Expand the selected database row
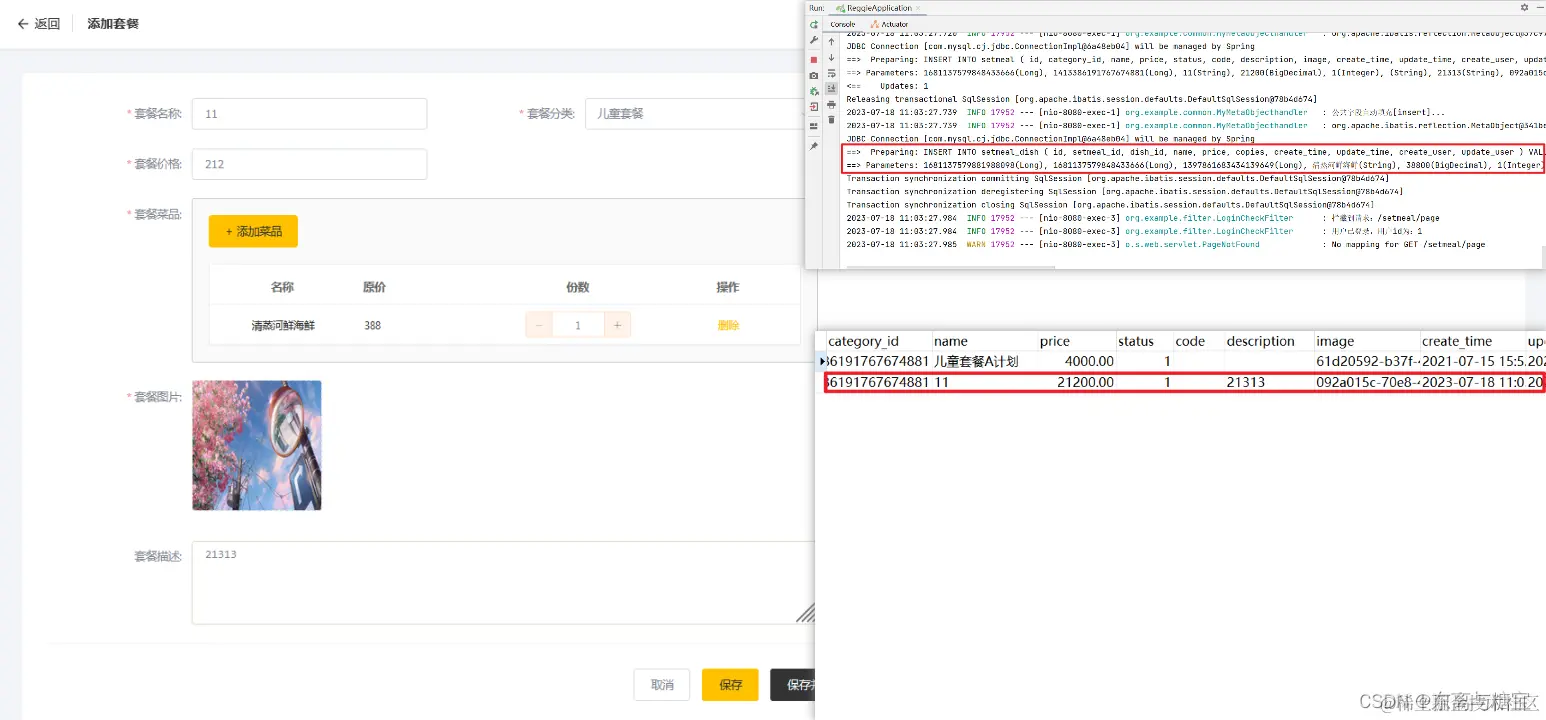This screenshot has height=720, width=1546. [821, 361]
